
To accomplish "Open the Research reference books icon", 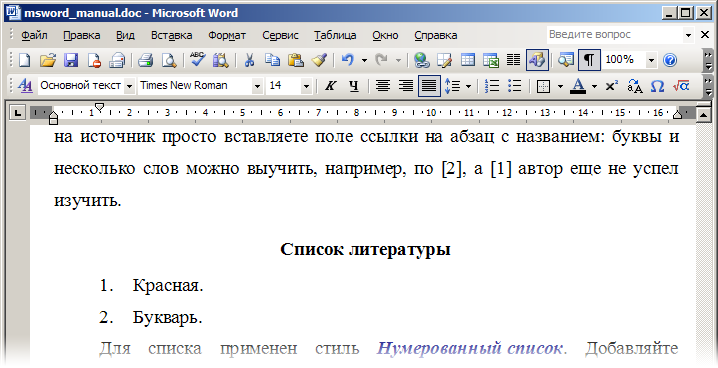I will 221,60.
